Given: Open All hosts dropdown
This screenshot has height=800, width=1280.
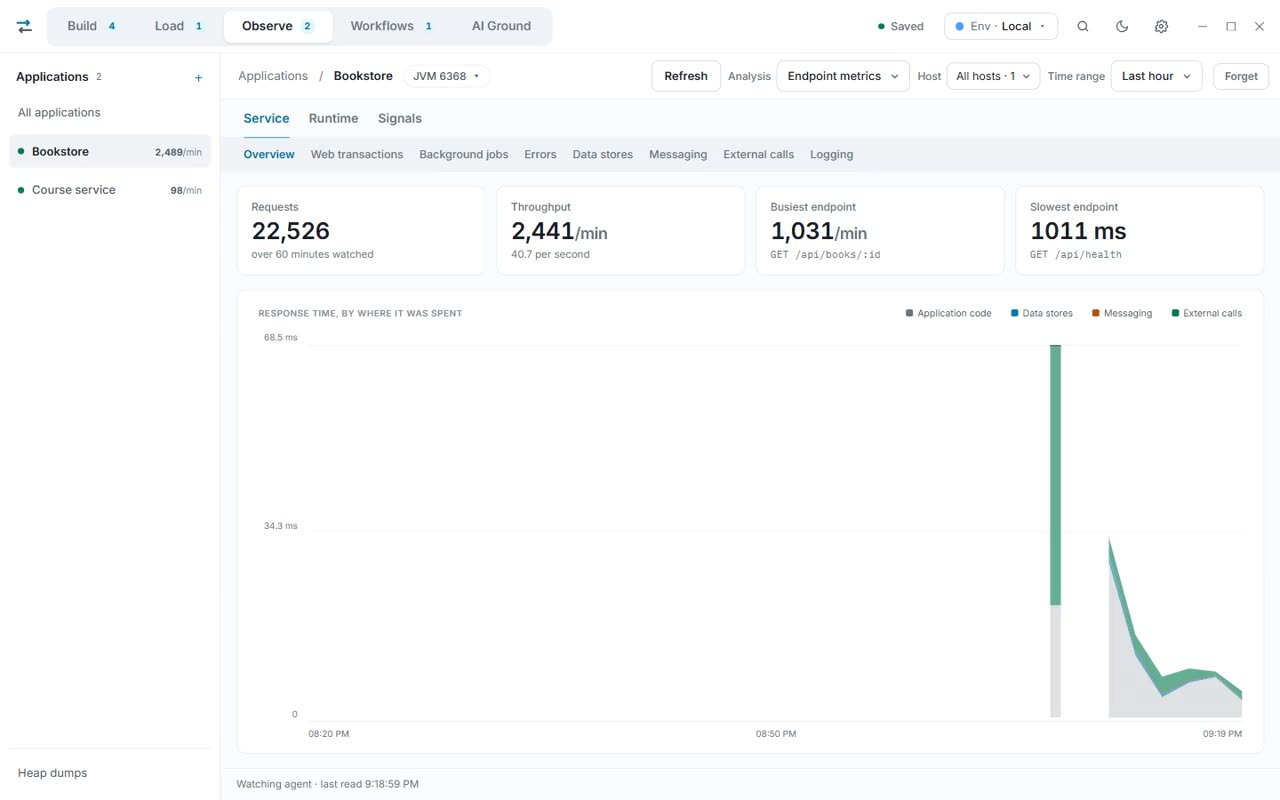Looking at the screenshot, I should 993,76.
